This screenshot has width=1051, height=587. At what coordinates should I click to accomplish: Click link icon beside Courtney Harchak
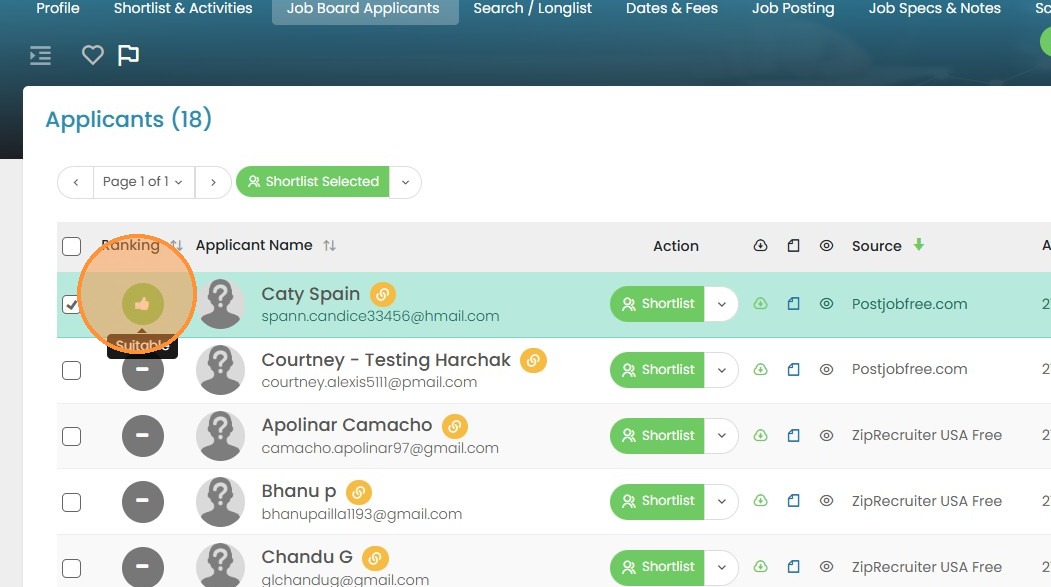coord(534,361)
